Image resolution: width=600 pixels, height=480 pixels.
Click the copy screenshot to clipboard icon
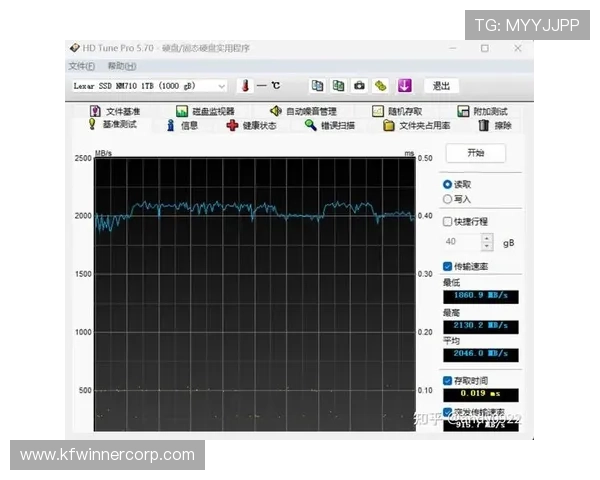click(x=338, y=86)
